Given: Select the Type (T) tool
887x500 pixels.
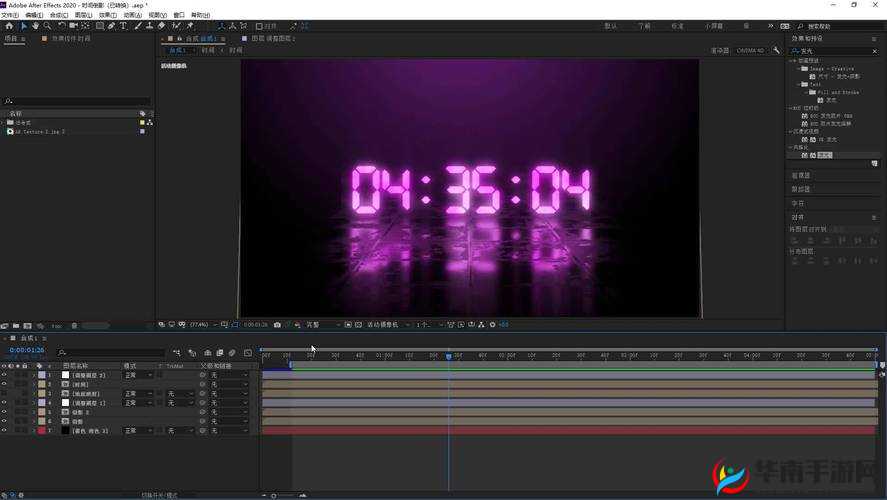Looking at the screenshot, I should (x=123, y=26).
